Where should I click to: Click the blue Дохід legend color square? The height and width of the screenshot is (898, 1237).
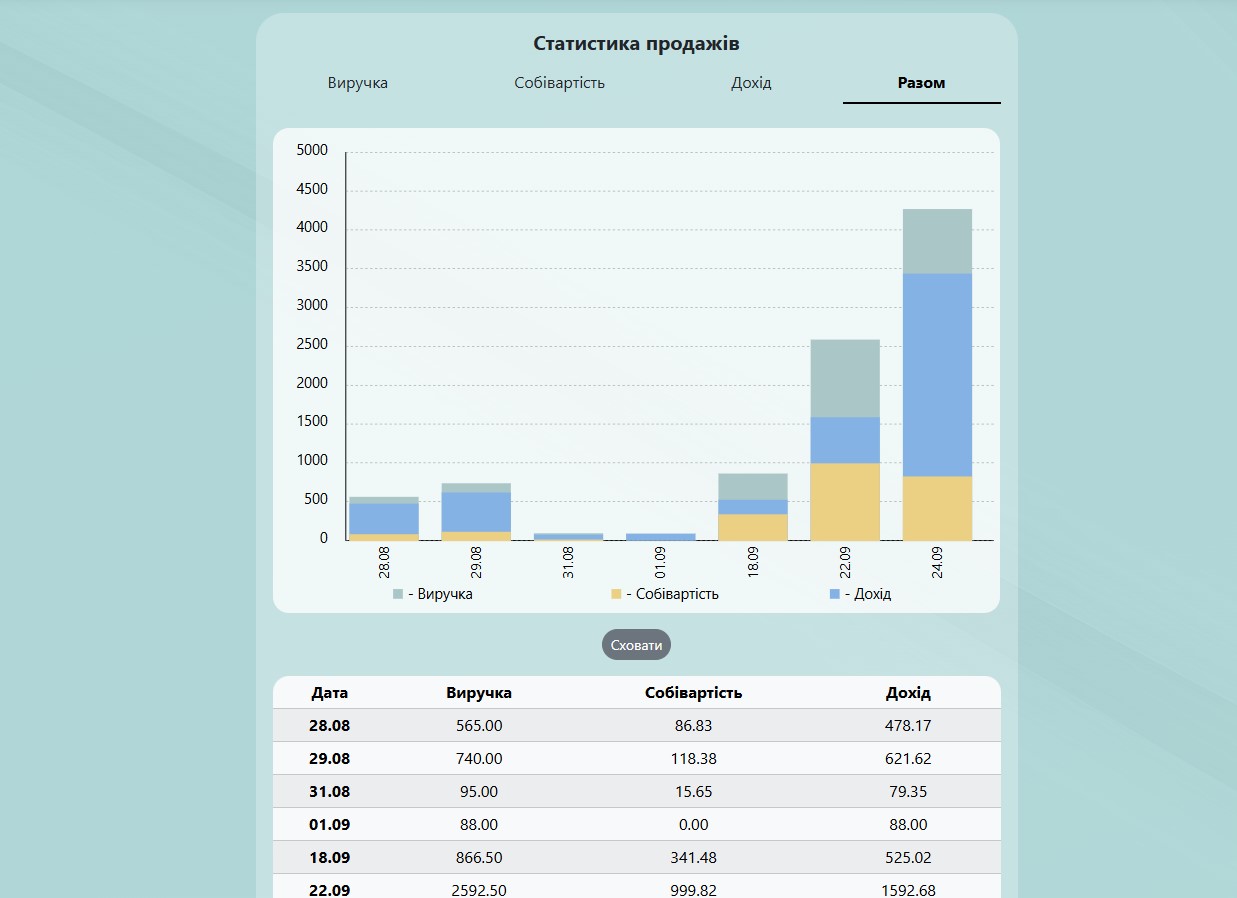pos(835,594)
